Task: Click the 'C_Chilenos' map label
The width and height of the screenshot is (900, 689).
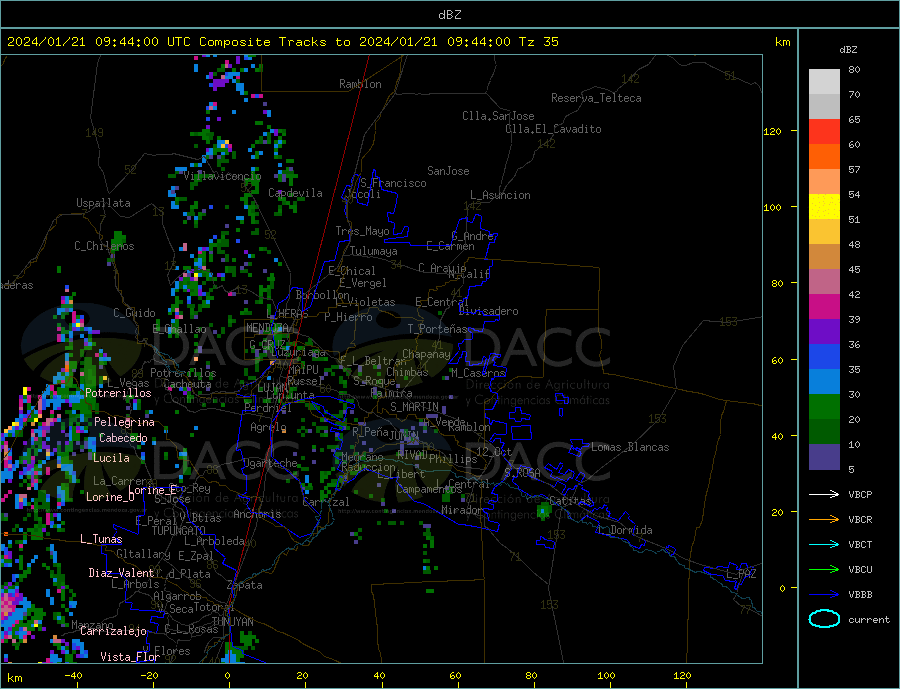Action: [x=104, y=246]
